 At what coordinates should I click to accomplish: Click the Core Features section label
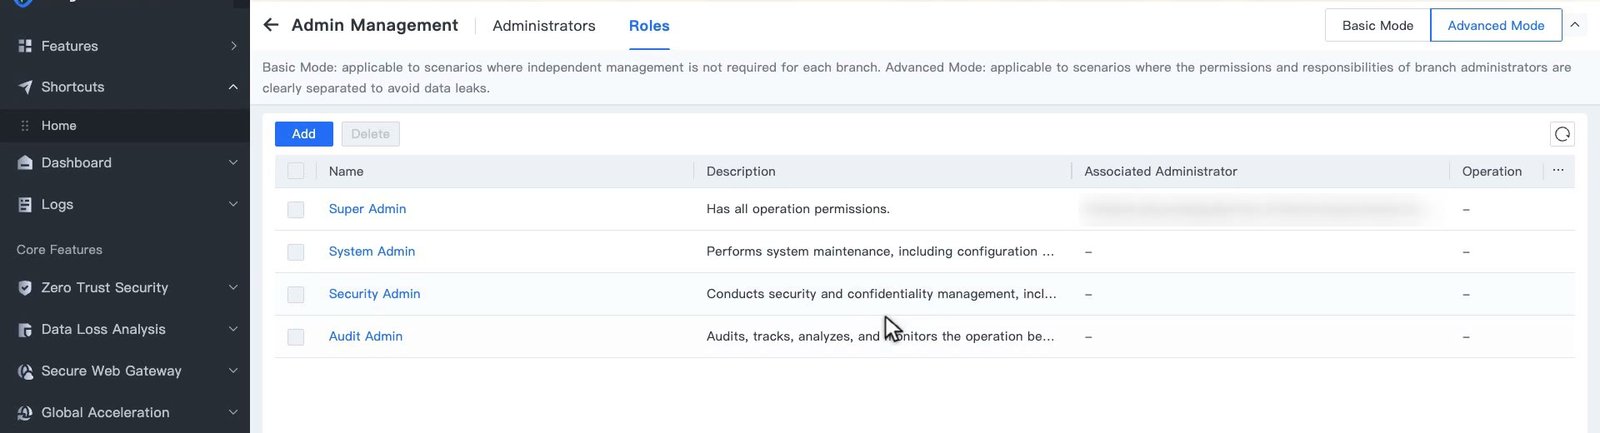click(59, 250)
